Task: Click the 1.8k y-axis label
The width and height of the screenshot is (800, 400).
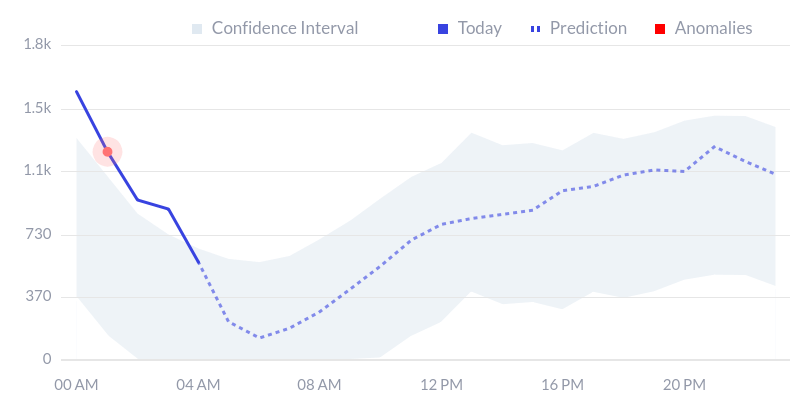Action: click(37, 45)
